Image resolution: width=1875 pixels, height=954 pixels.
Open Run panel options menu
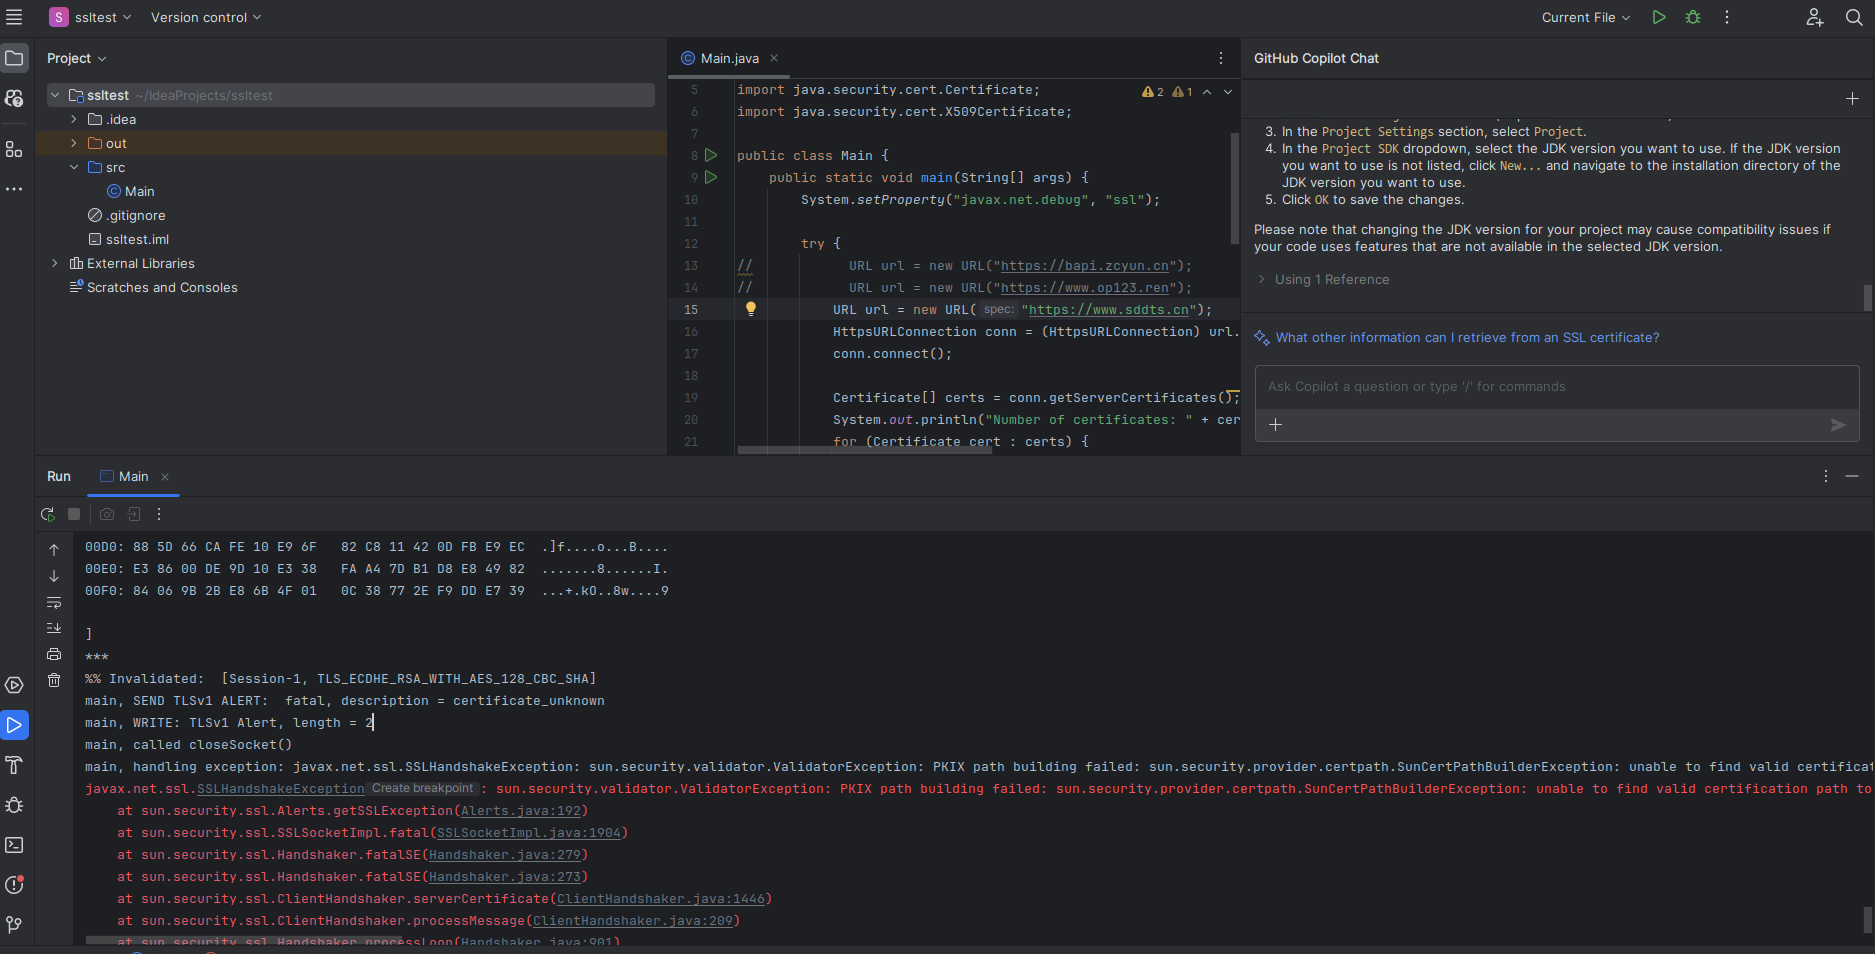(1826, 476)
